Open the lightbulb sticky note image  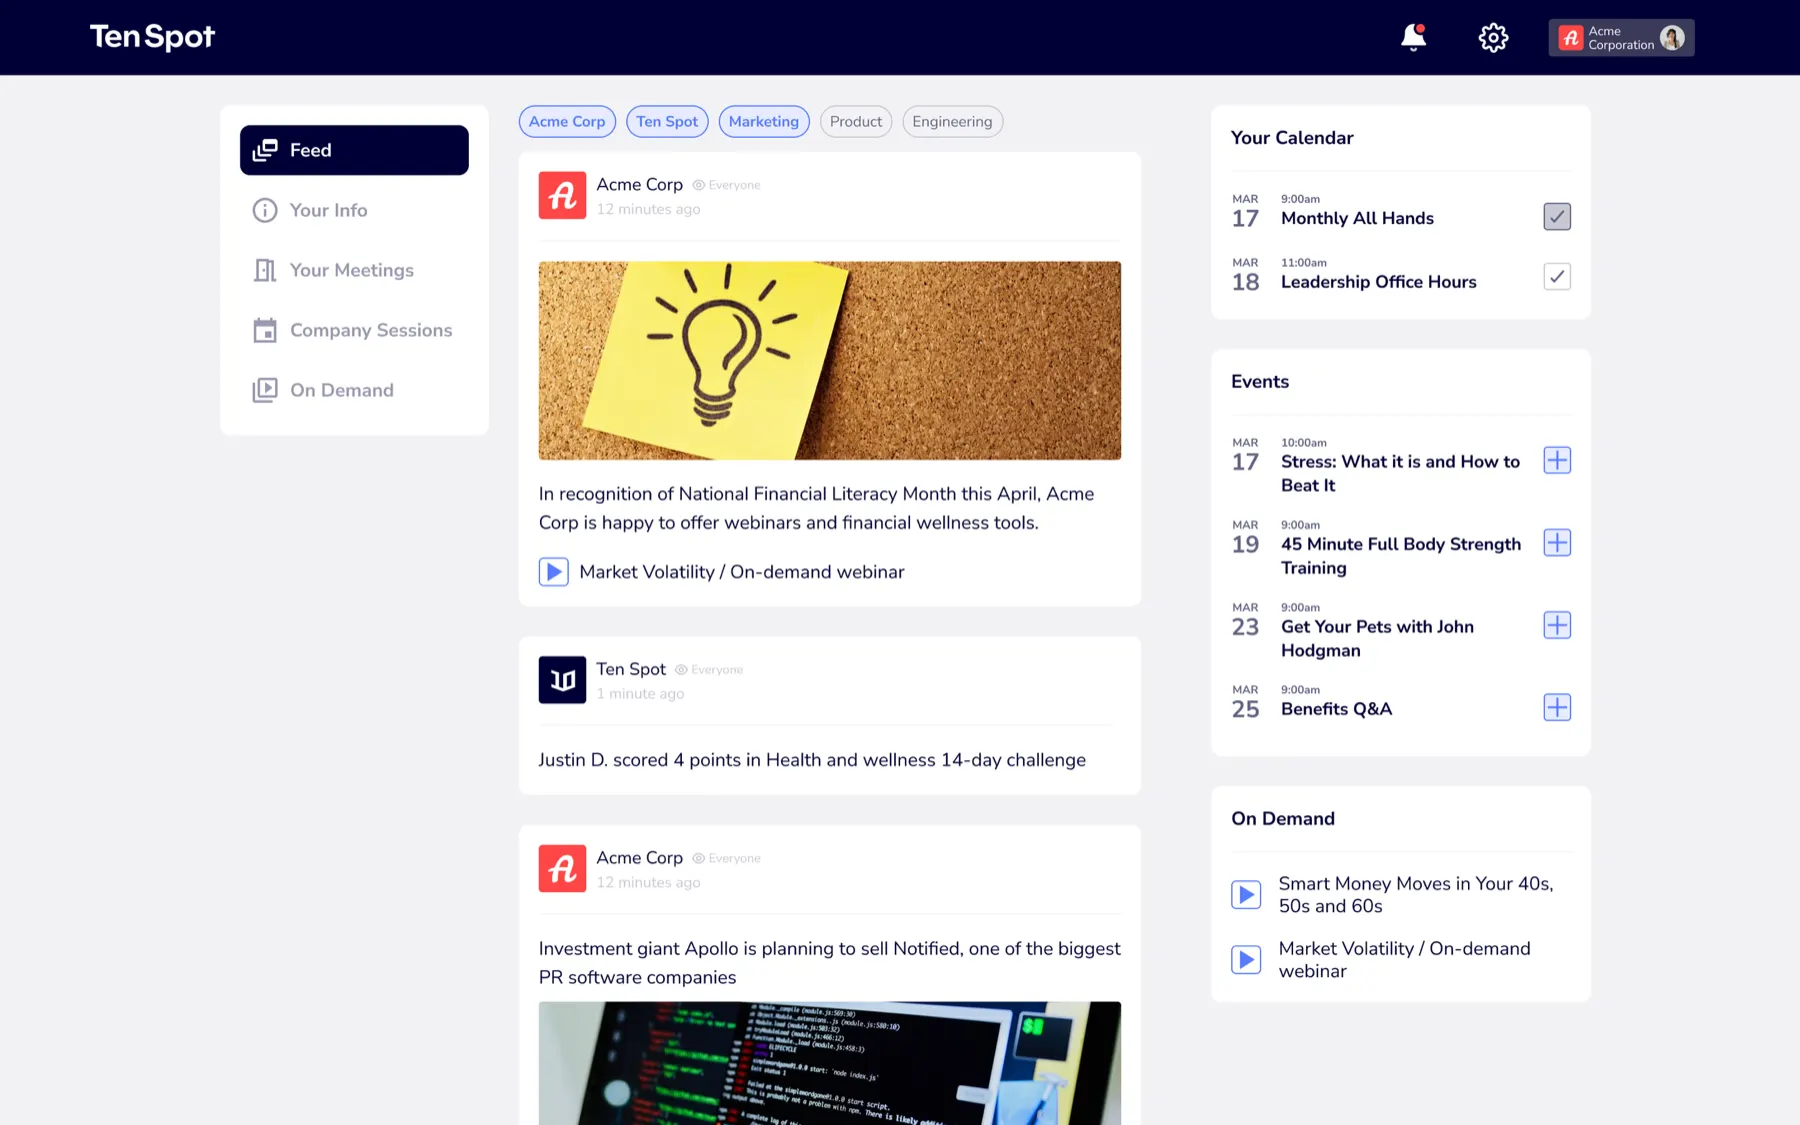[x=830, y=361]
